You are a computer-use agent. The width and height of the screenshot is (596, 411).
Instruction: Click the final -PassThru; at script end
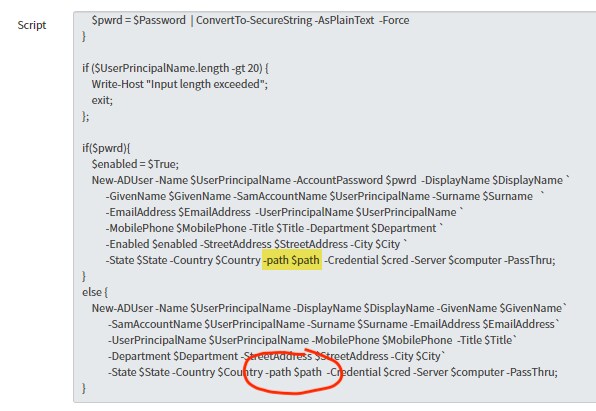click(x=532, y=372)
